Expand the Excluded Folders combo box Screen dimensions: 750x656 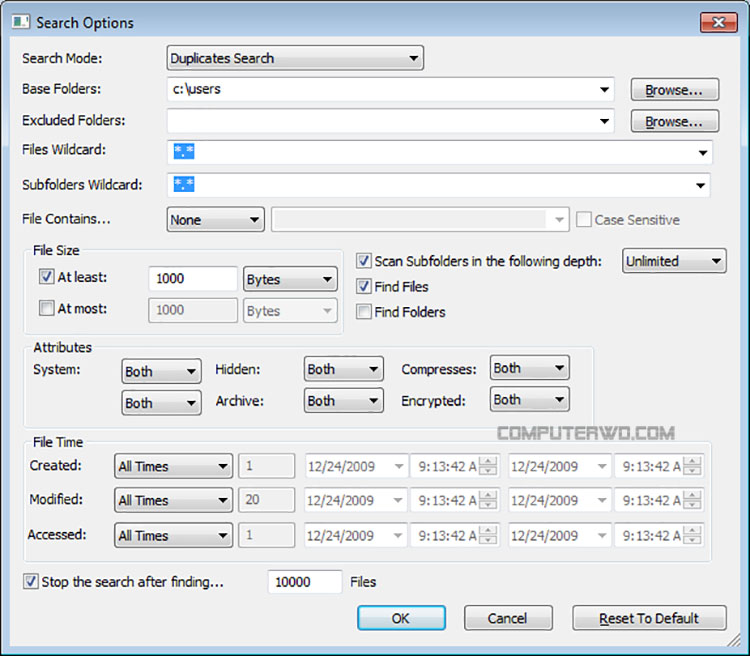[605, 121]
